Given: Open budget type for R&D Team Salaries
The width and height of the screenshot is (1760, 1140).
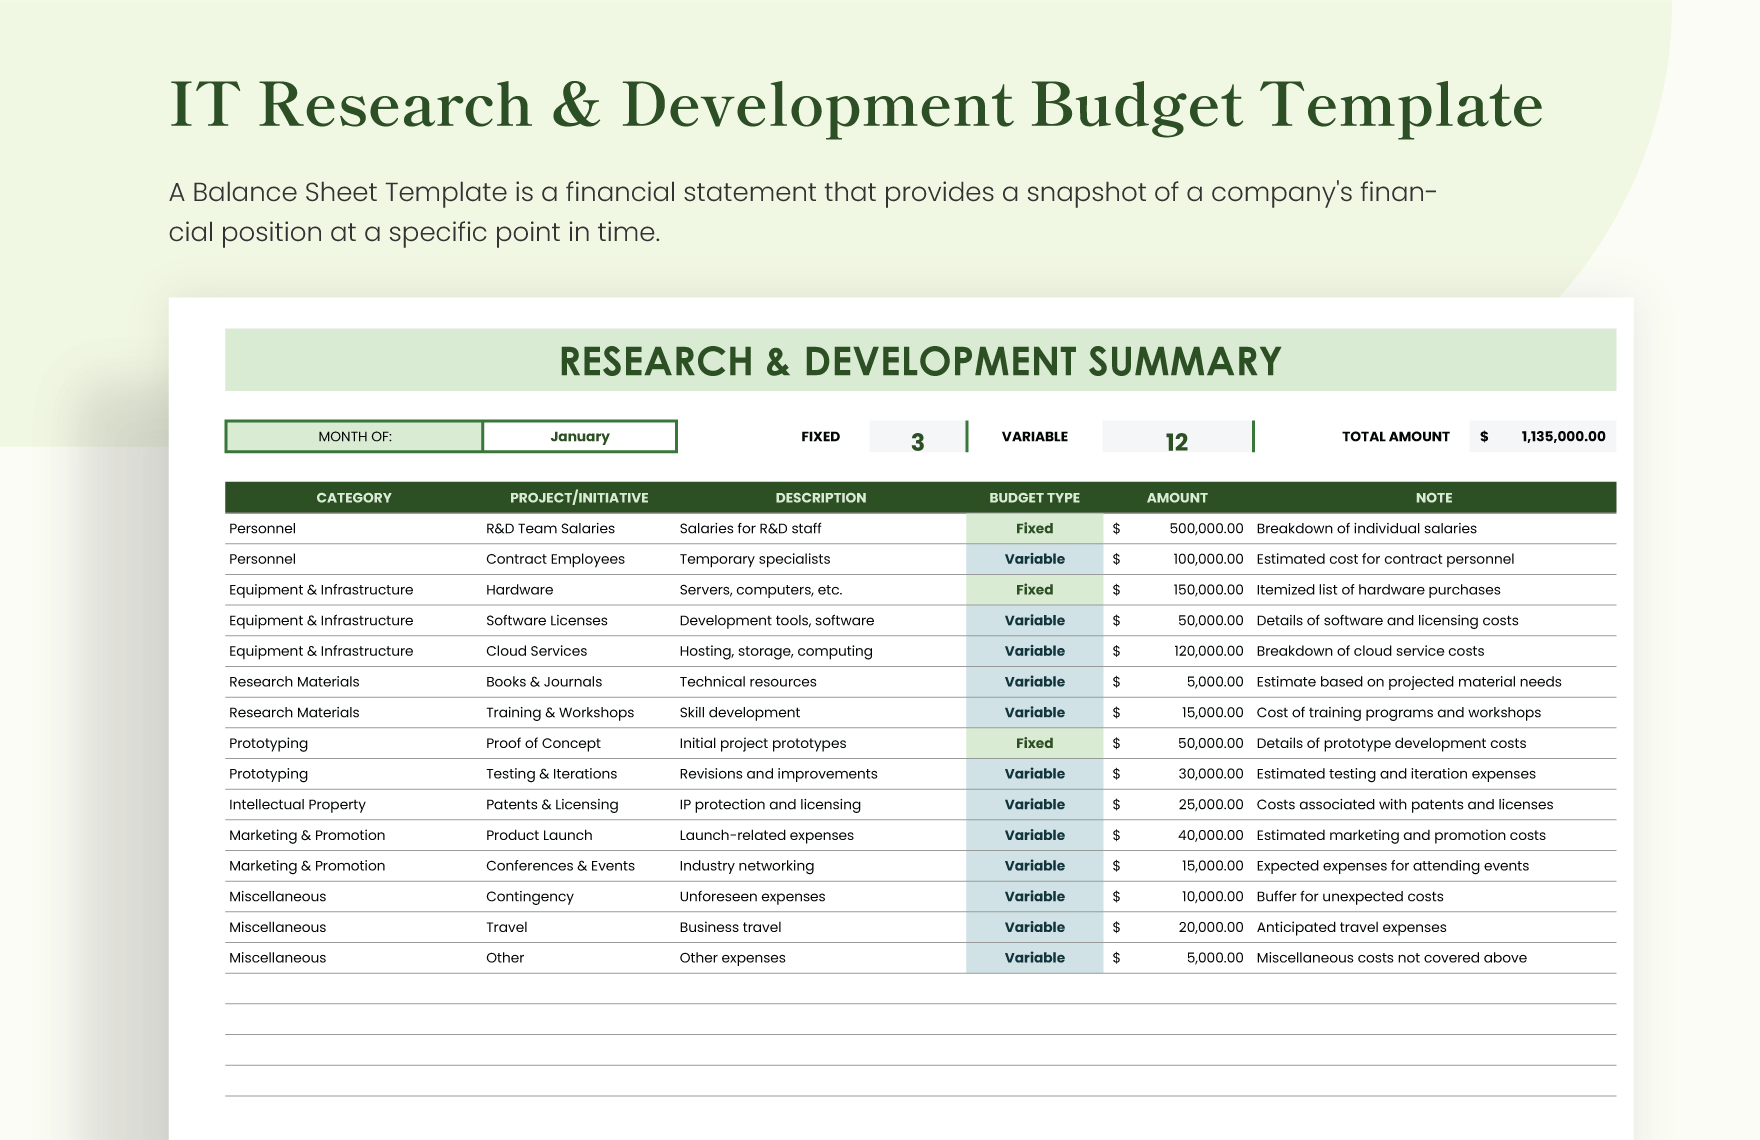Looking at the screenshot, I should [1034, 529].
